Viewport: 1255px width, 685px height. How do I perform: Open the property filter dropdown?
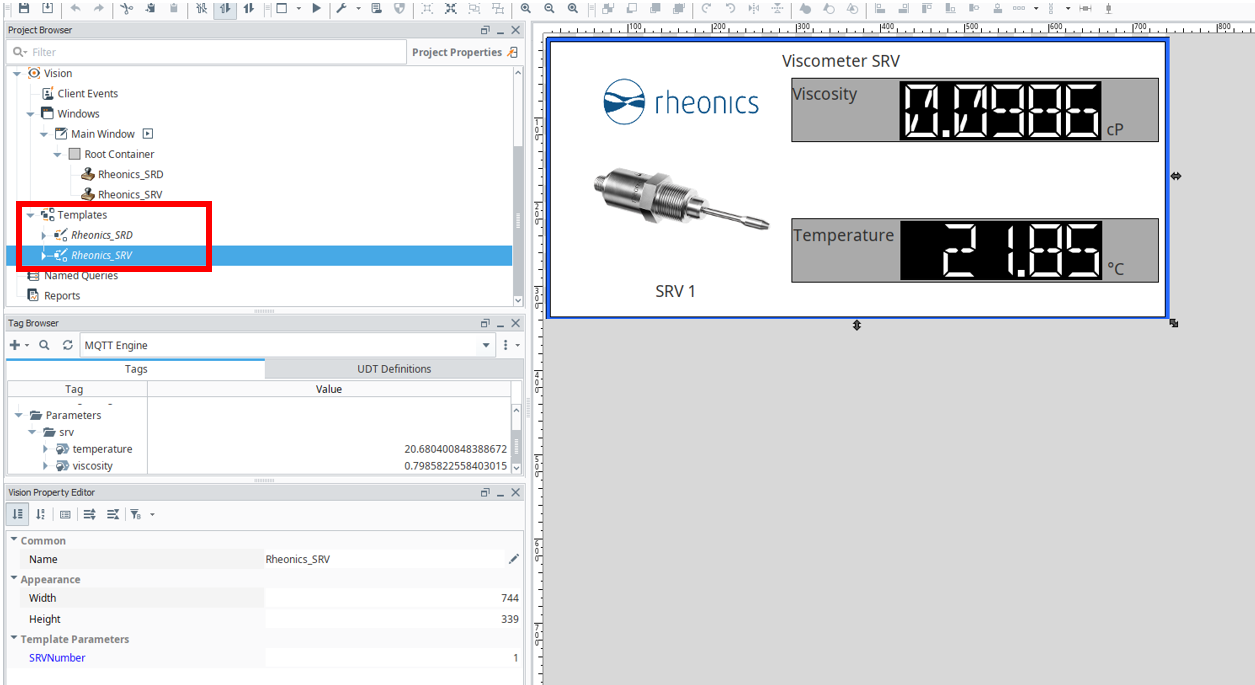[141, 514]
